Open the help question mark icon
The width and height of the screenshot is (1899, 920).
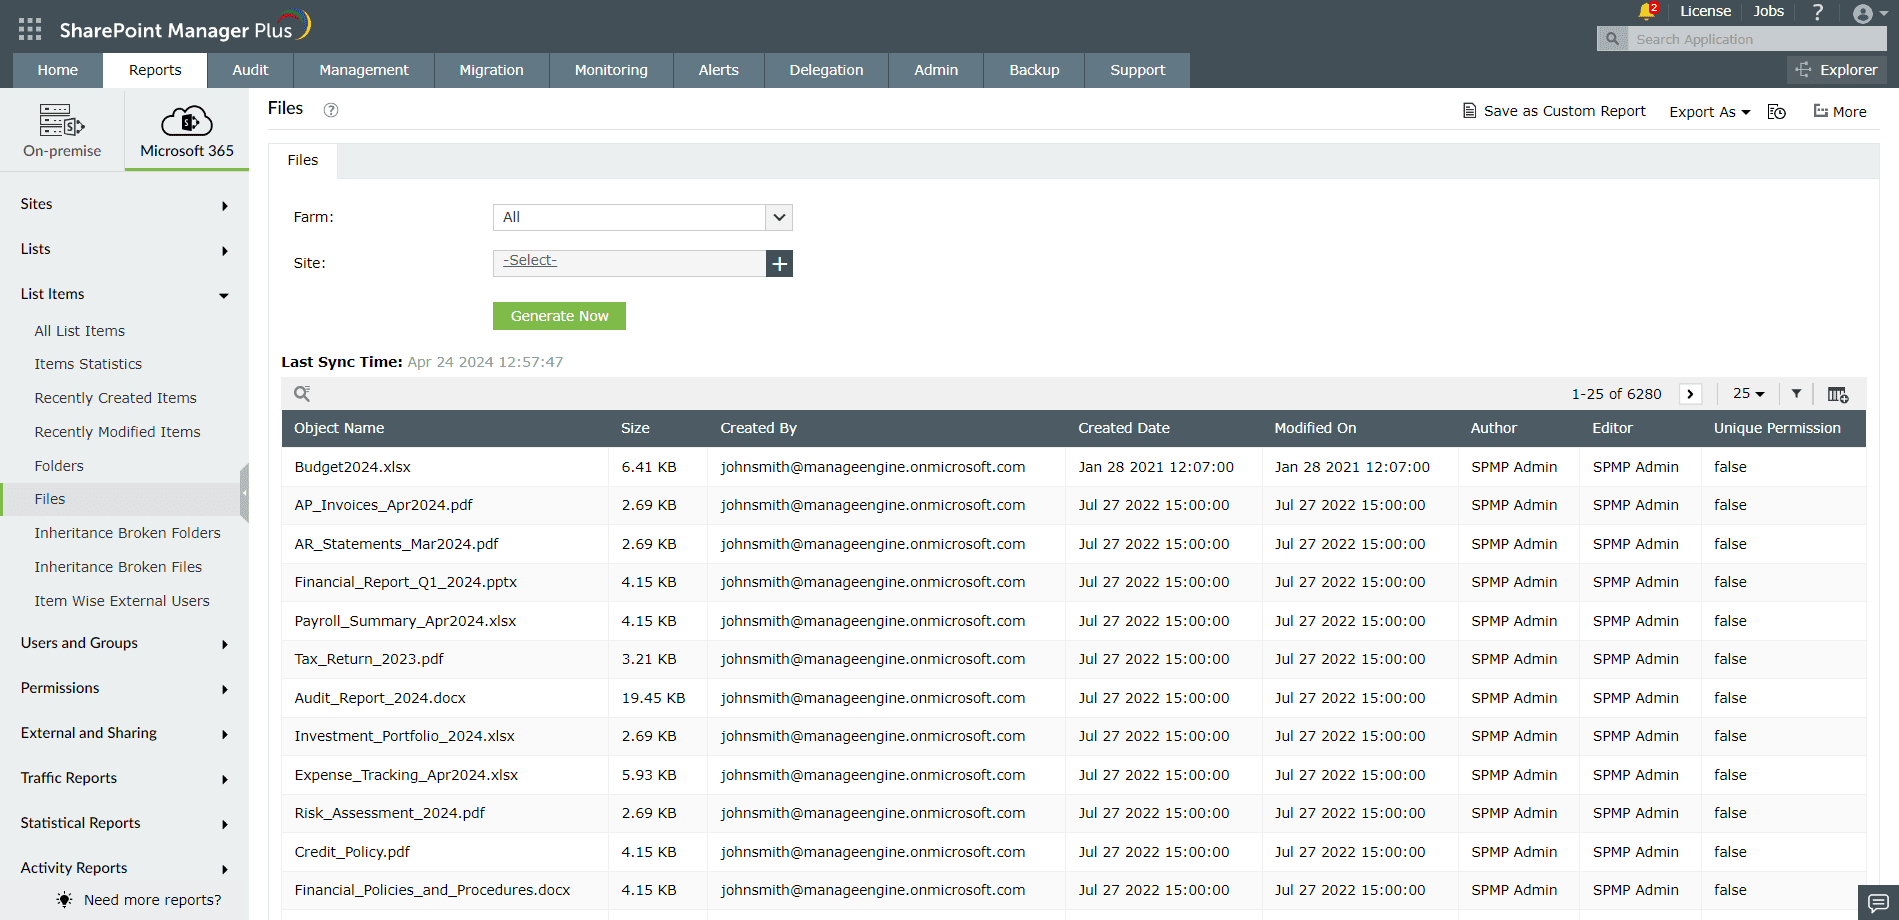tap(1817, 11)
